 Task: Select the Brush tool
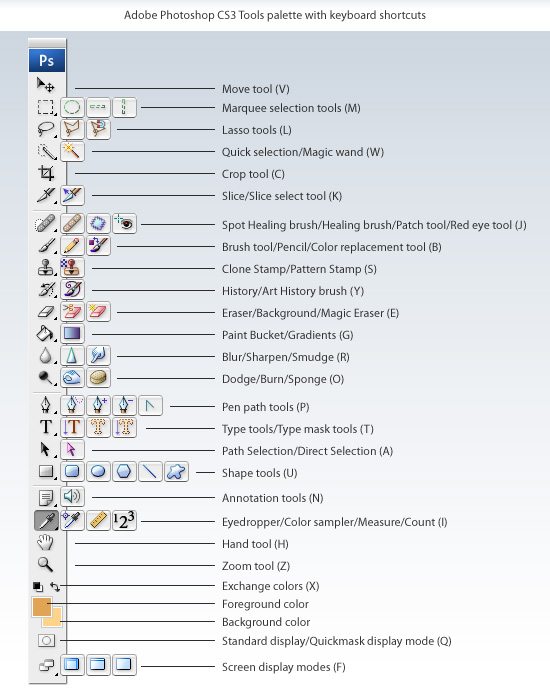[46, 246]
